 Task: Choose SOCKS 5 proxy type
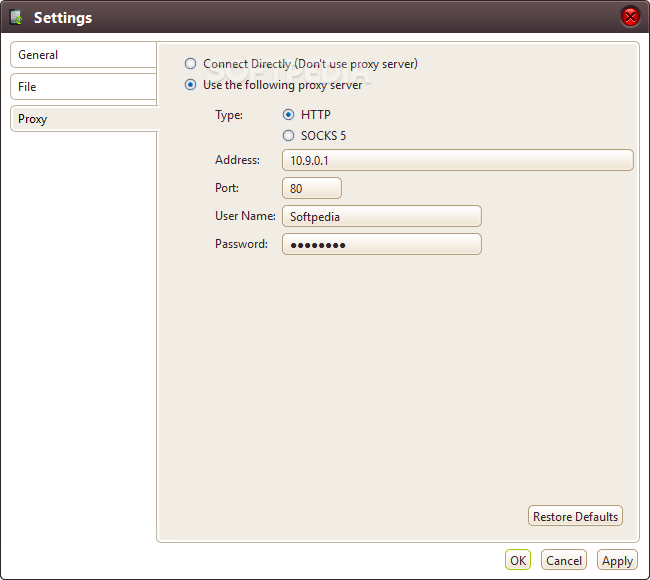tap(289, 136)
